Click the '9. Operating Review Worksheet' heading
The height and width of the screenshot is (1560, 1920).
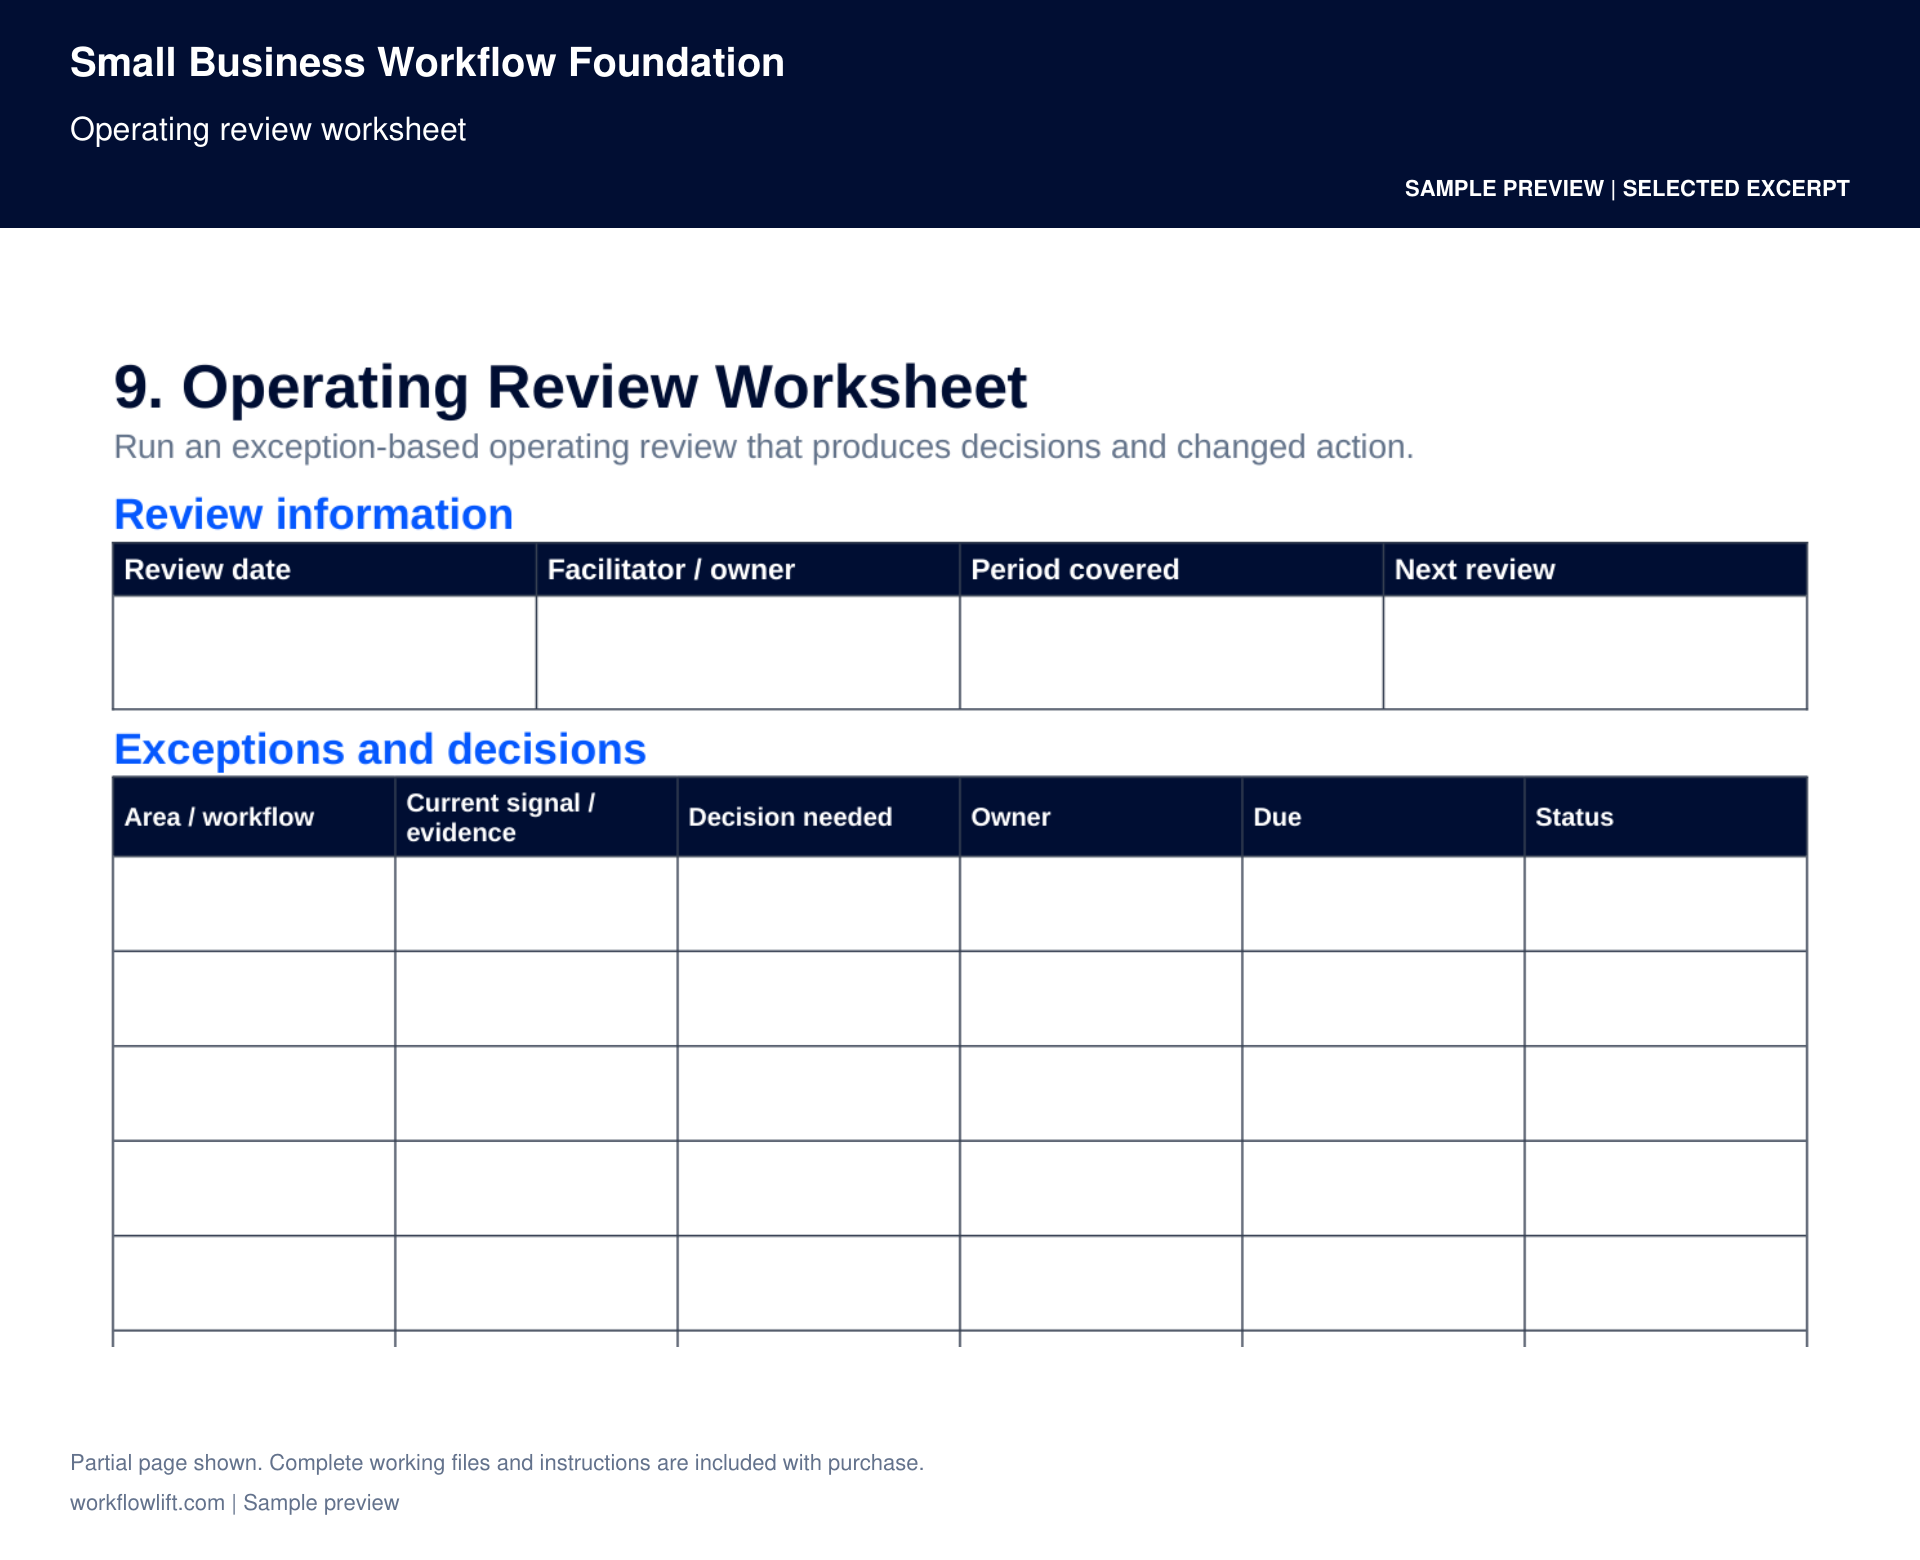[x=570, y=387]
